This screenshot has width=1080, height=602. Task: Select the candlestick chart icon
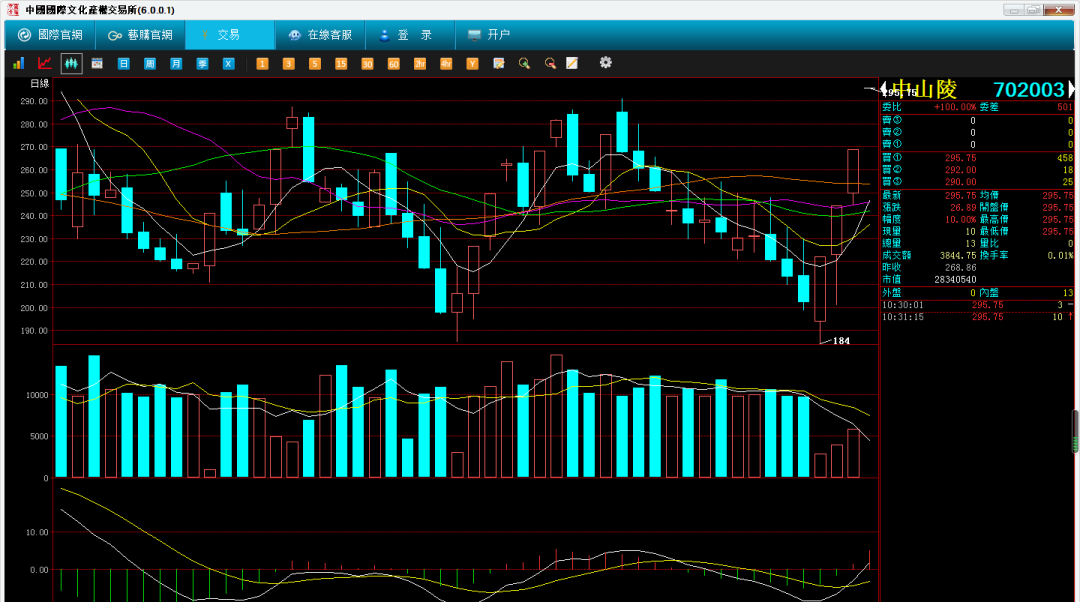pos(71,63)
